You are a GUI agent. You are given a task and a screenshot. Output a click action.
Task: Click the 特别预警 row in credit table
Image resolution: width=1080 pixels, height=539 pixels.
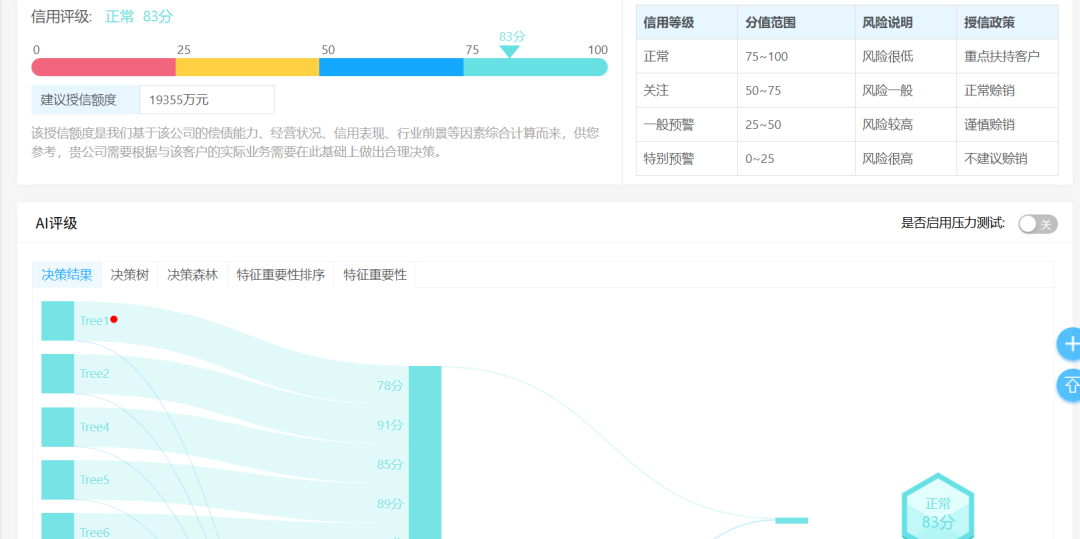tap(846, 158)
